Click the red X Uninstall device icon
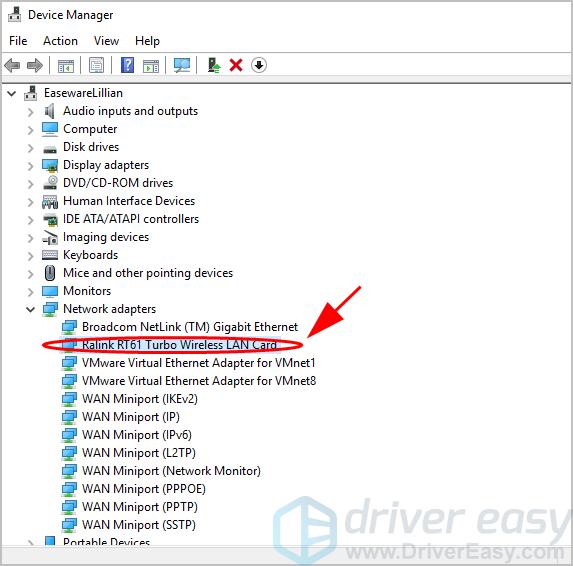 [236, 65]
